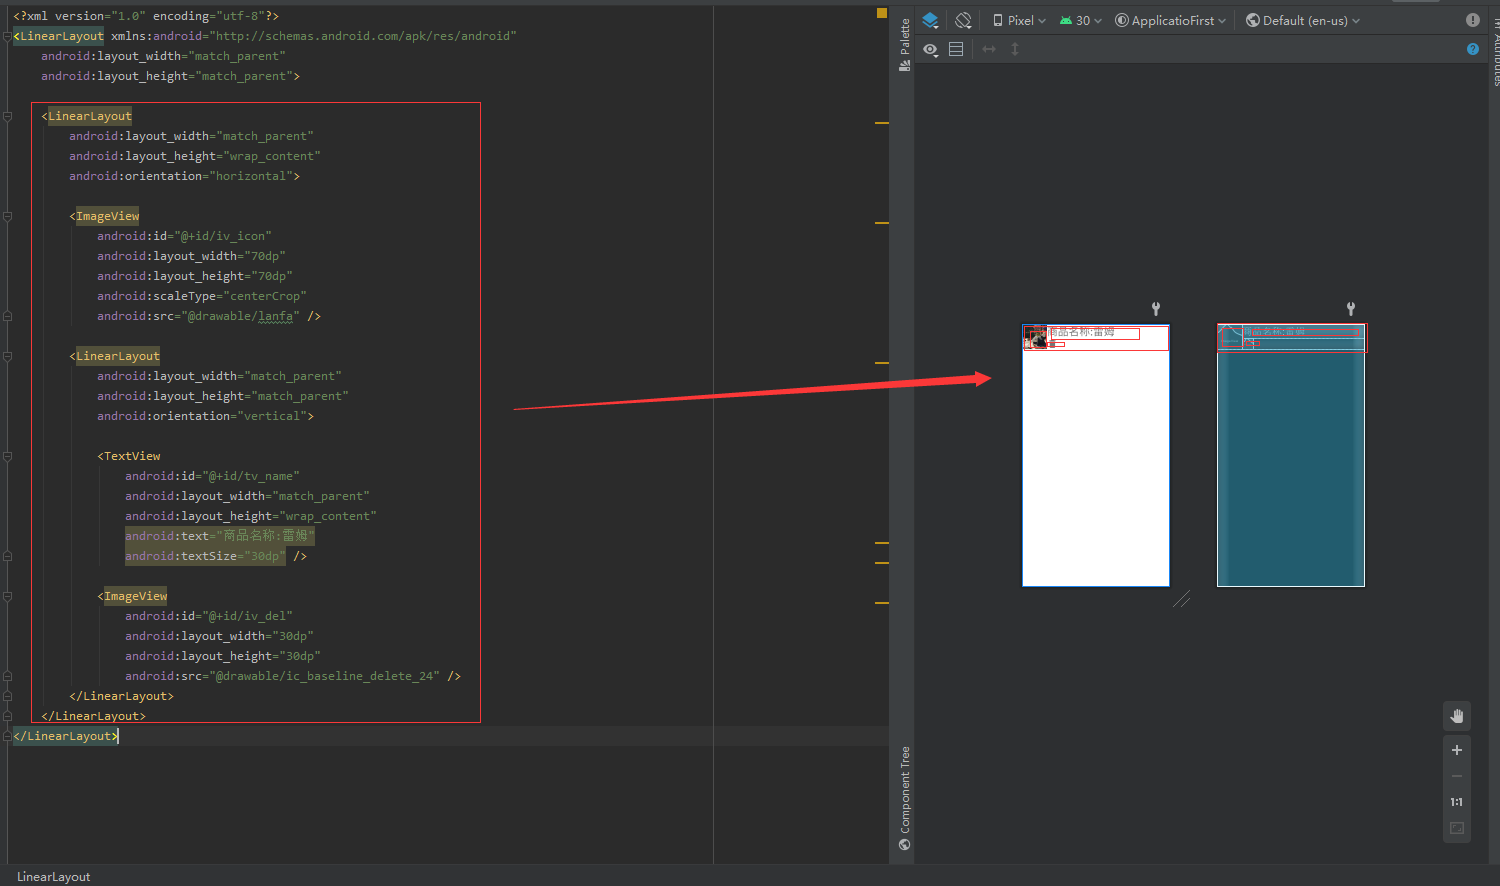The height and width of the screenshot is (886, 1500).
Task: Click wrench icon above the design preview
Action: [1156, 309]
